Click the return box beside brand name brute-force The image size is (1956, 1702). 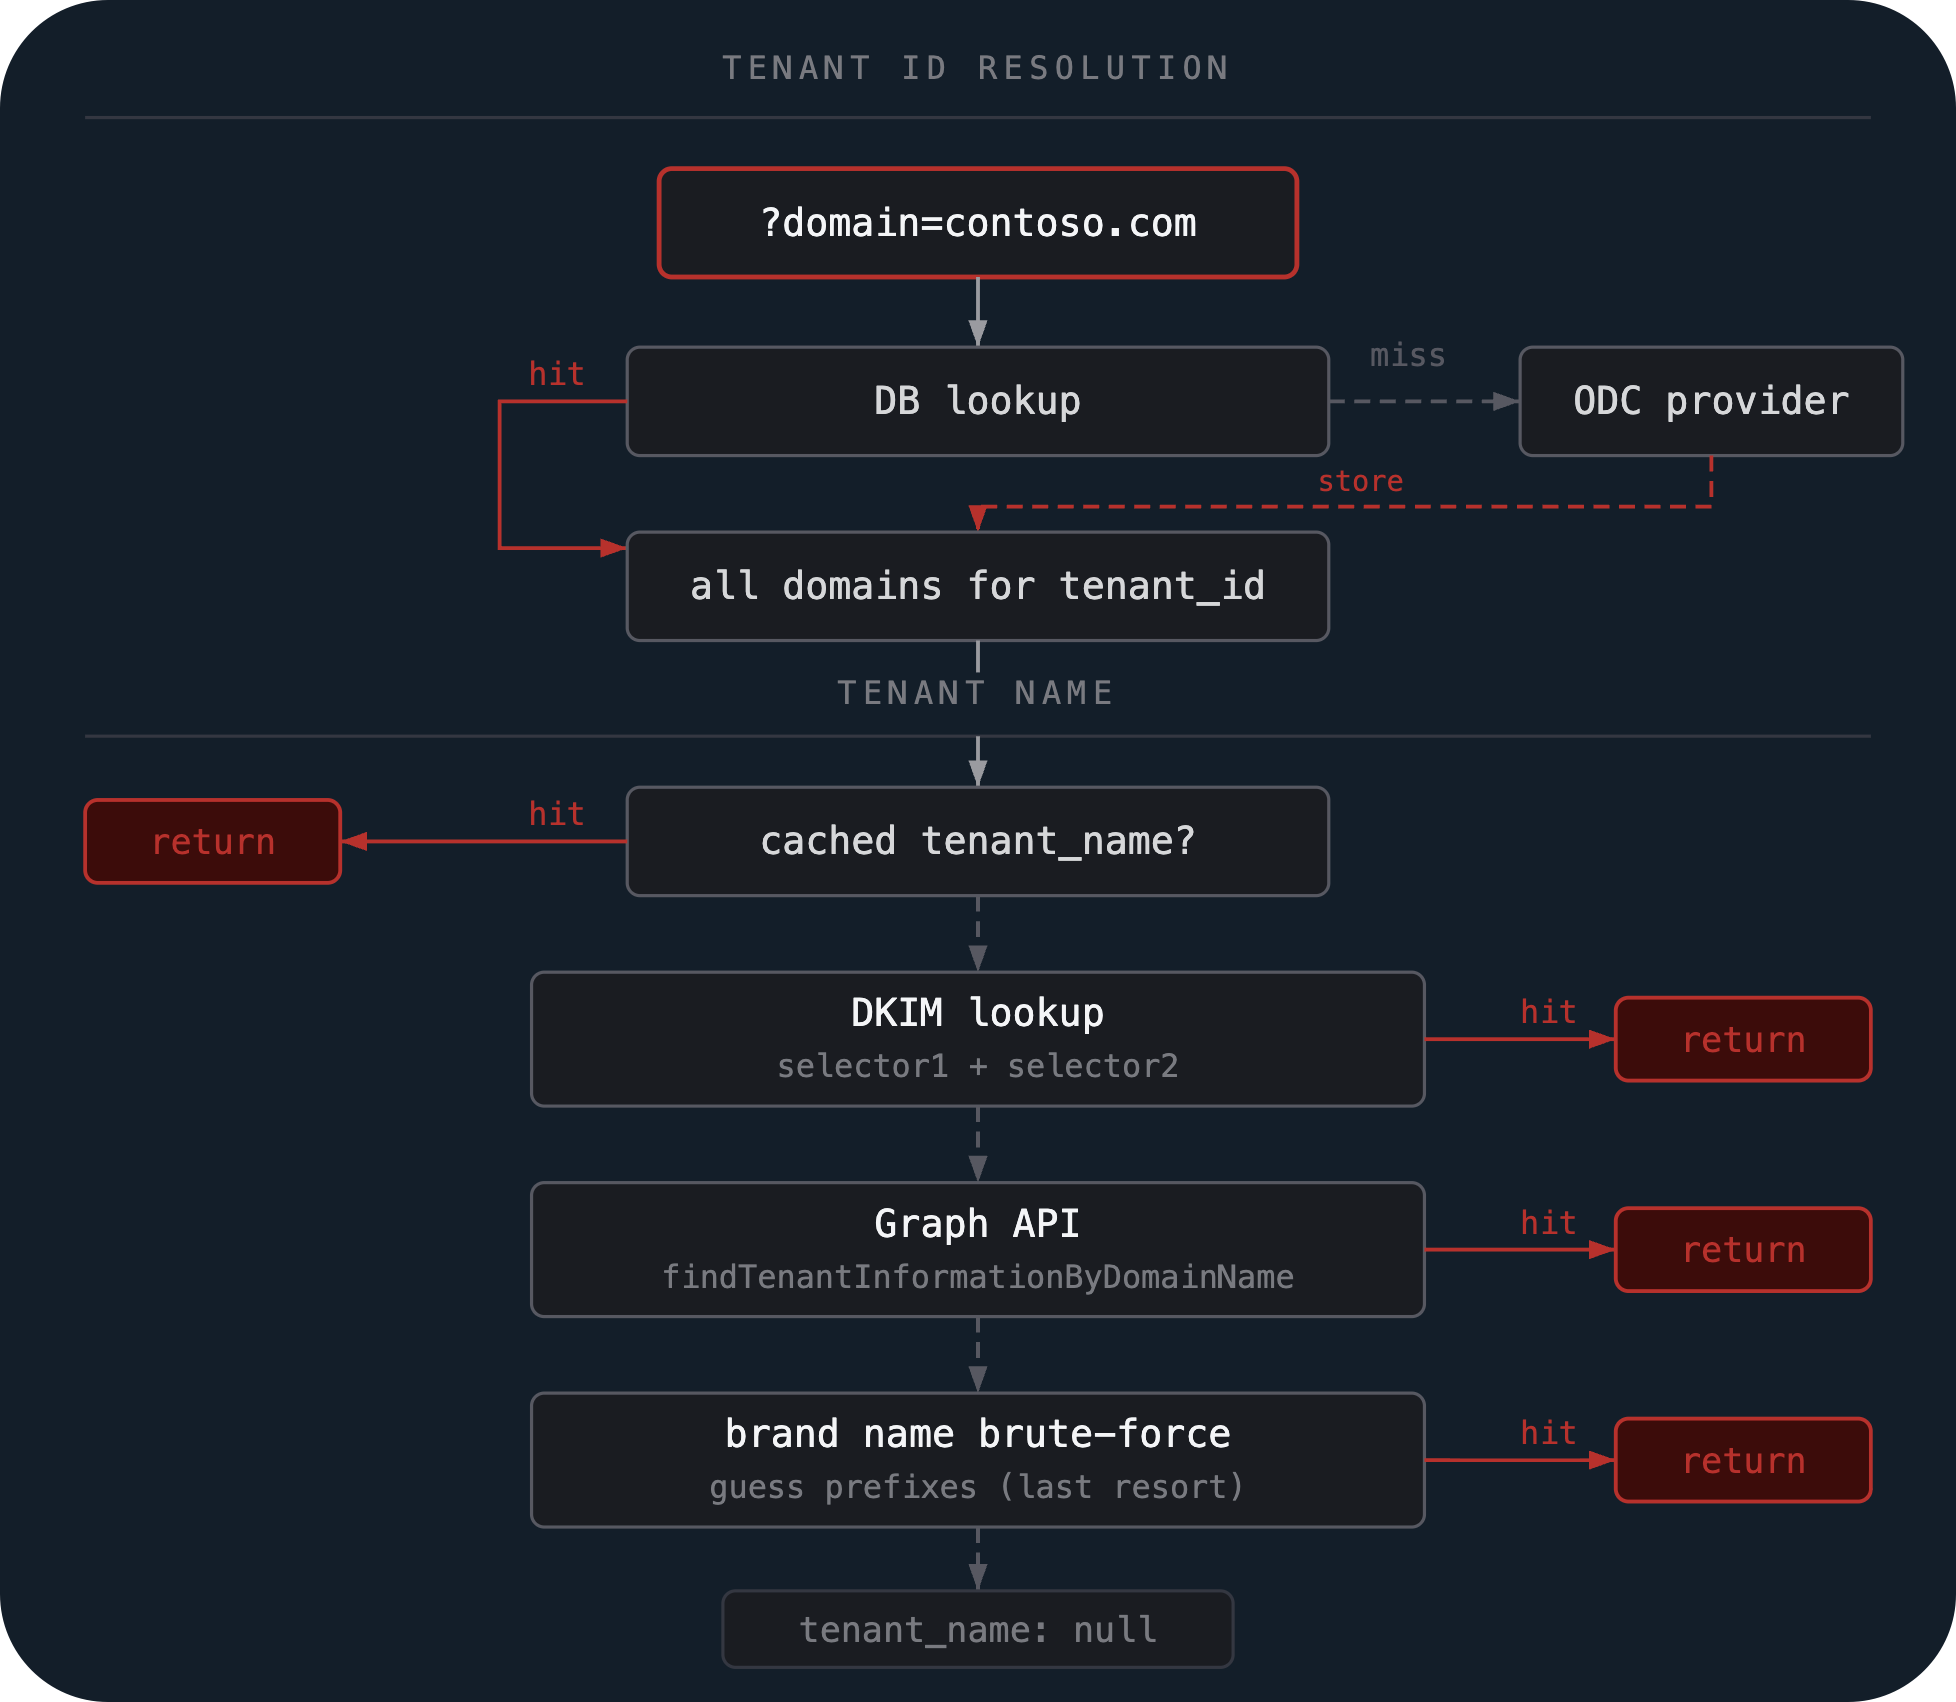(1743, 1460)
